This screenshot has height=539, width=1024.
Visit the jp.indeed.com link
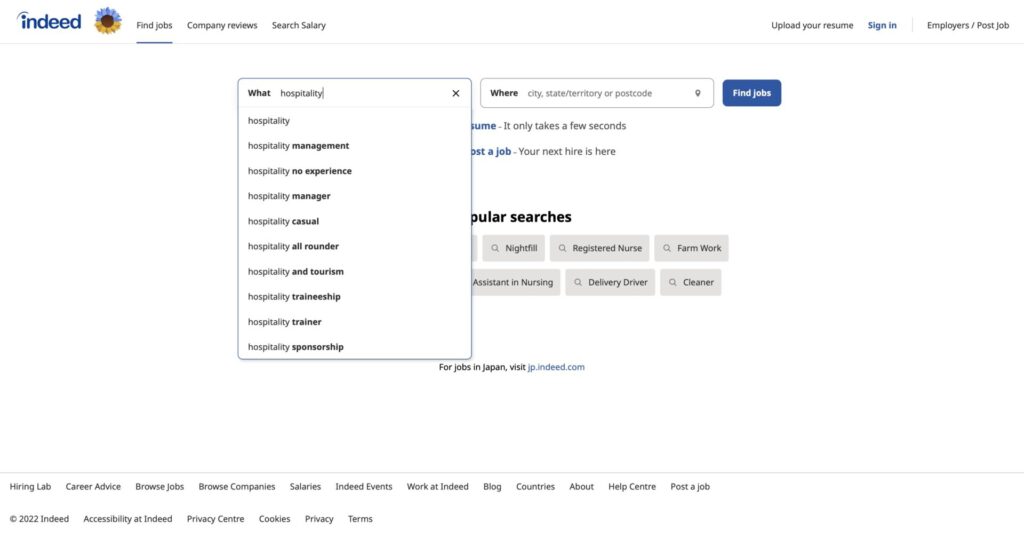(556, 367)
